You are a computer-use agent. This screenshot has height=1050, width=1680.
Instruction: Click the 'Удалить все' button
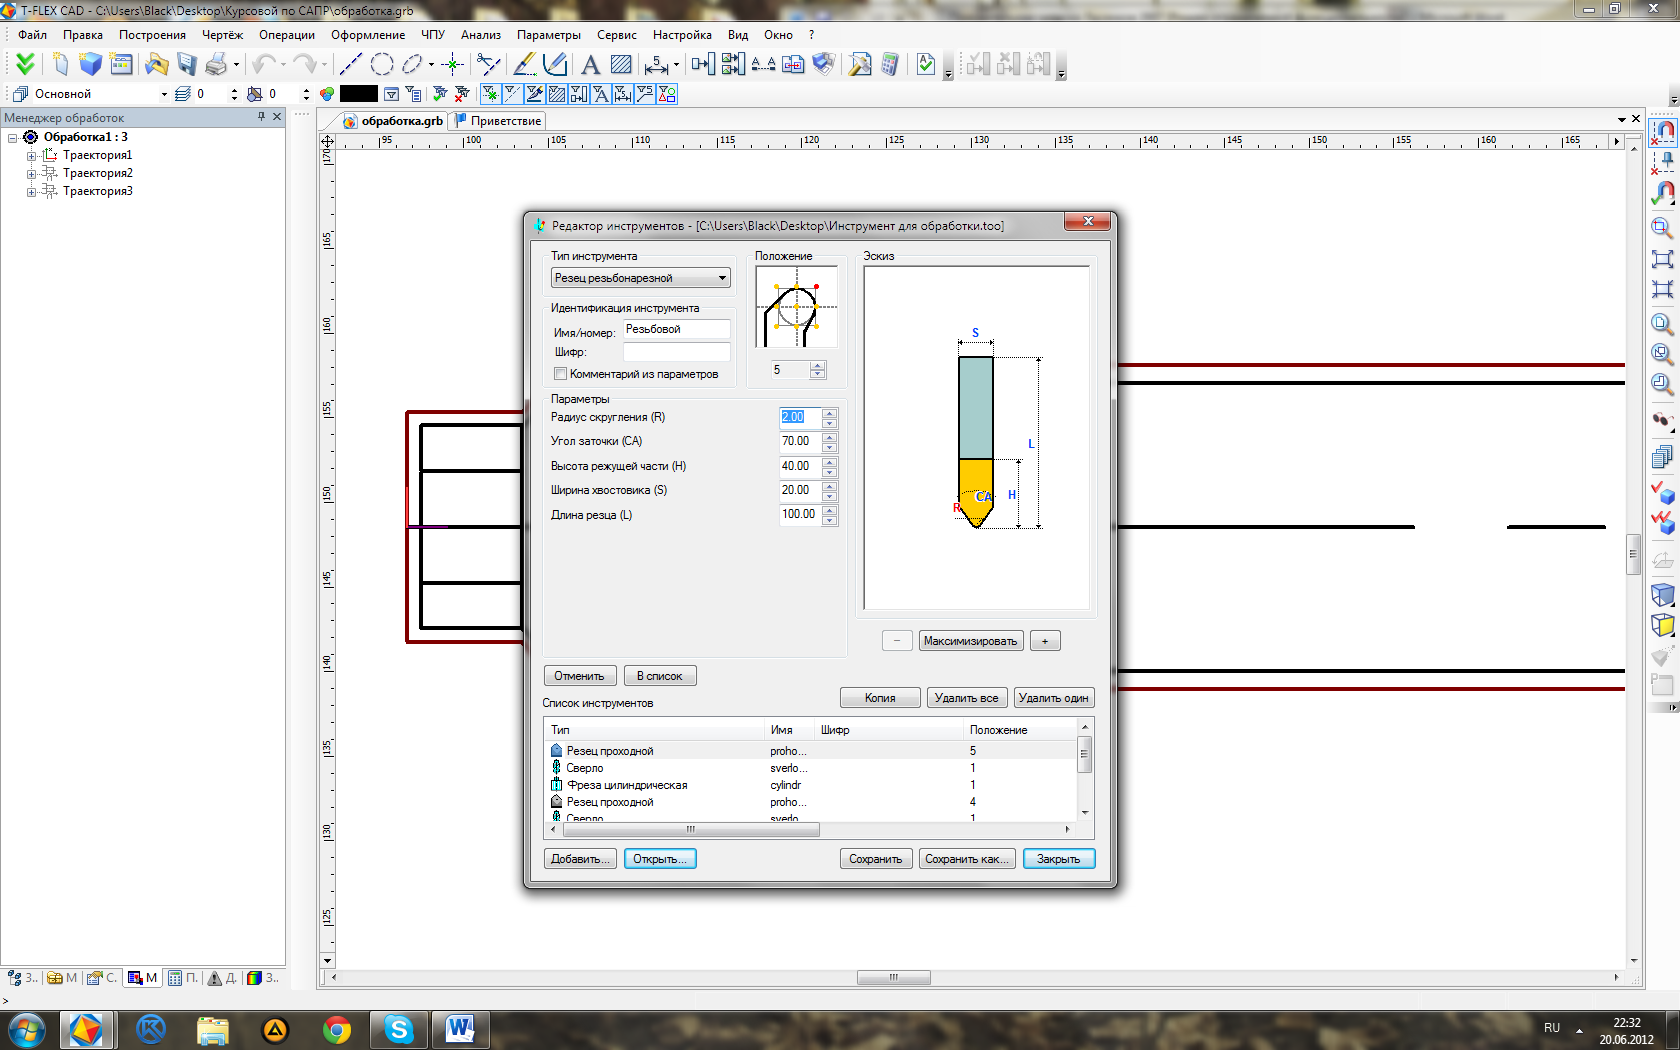966,698
